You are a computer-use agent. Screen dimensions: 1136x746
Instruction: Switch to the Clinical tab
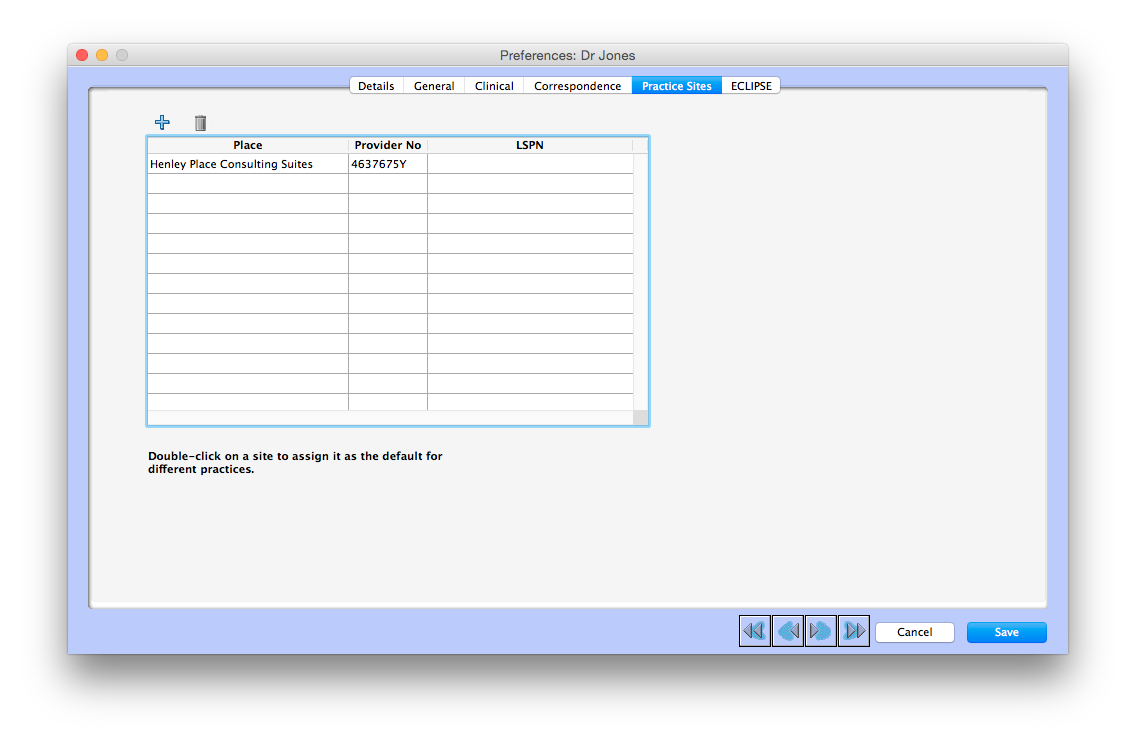pyautogui.click(x=493, y=85)
